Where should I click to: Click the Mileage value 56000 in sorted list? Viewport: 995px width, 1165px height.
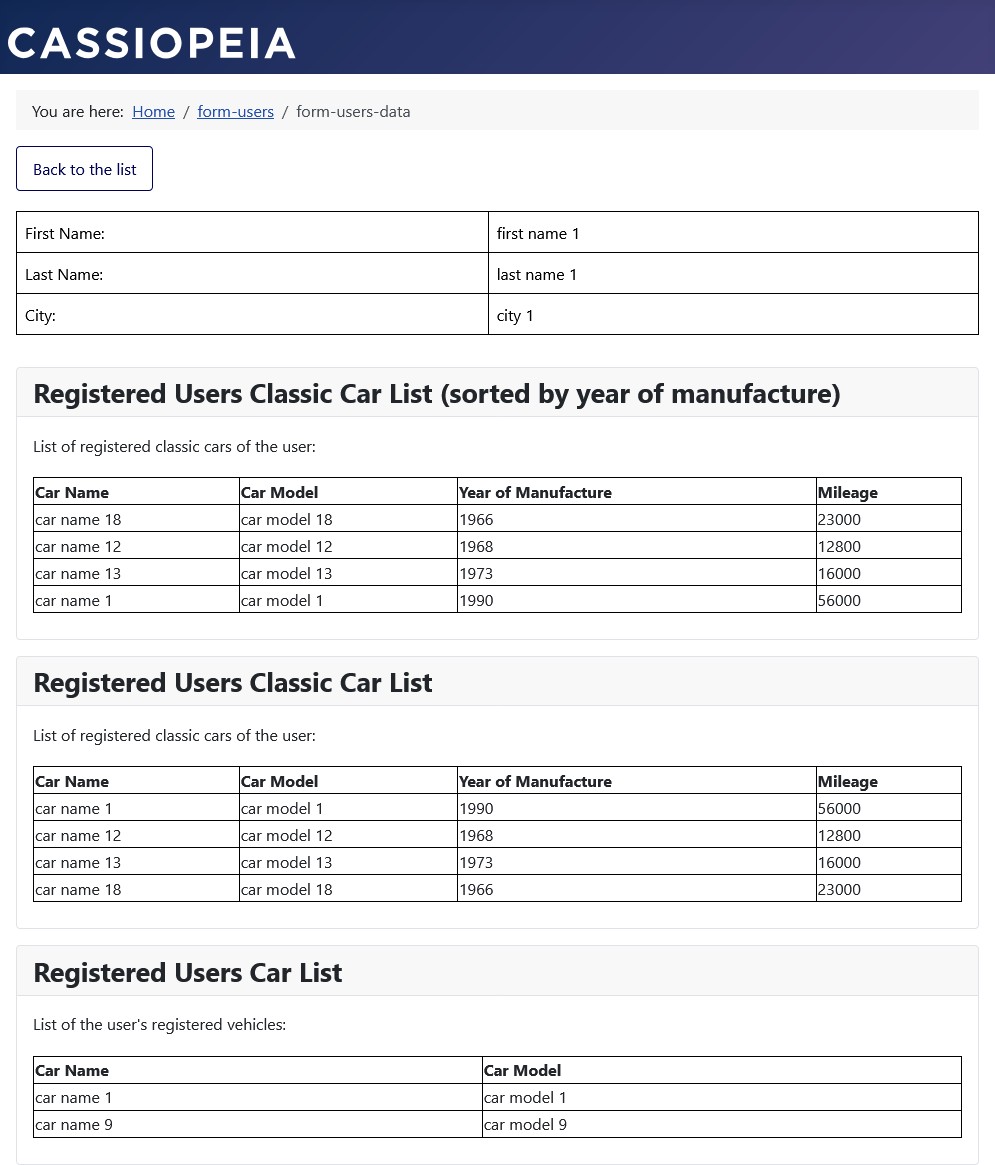coord(839,599)
